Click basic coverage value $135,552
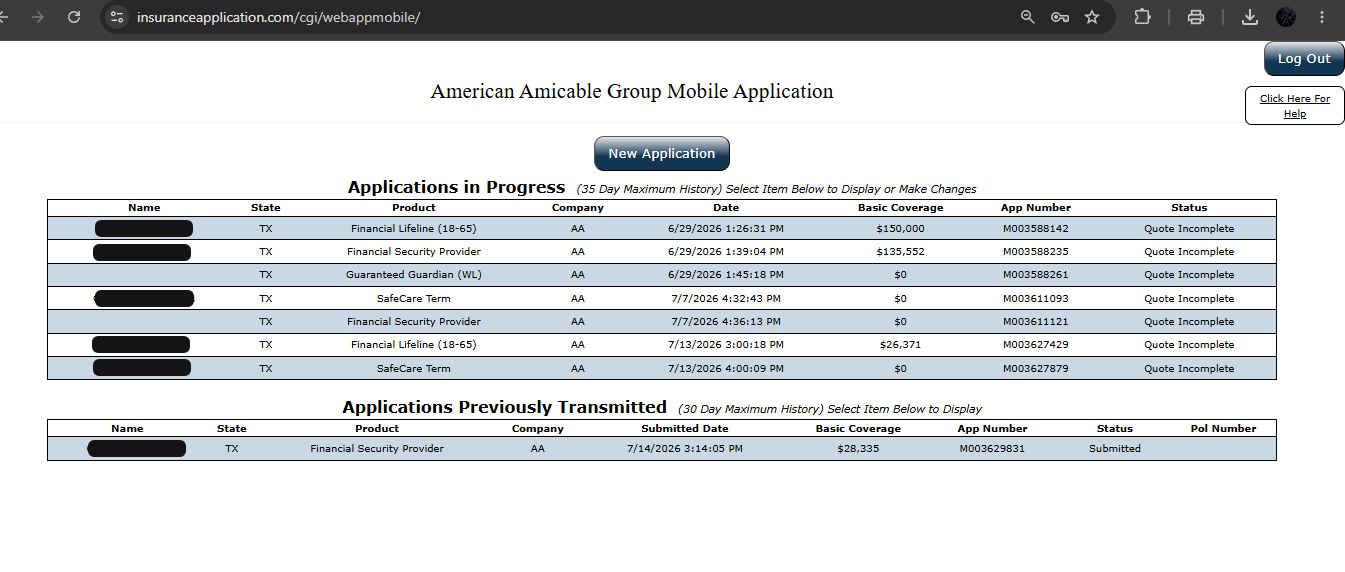This screenshot has width=1345, height=572. tap(900, 251)
